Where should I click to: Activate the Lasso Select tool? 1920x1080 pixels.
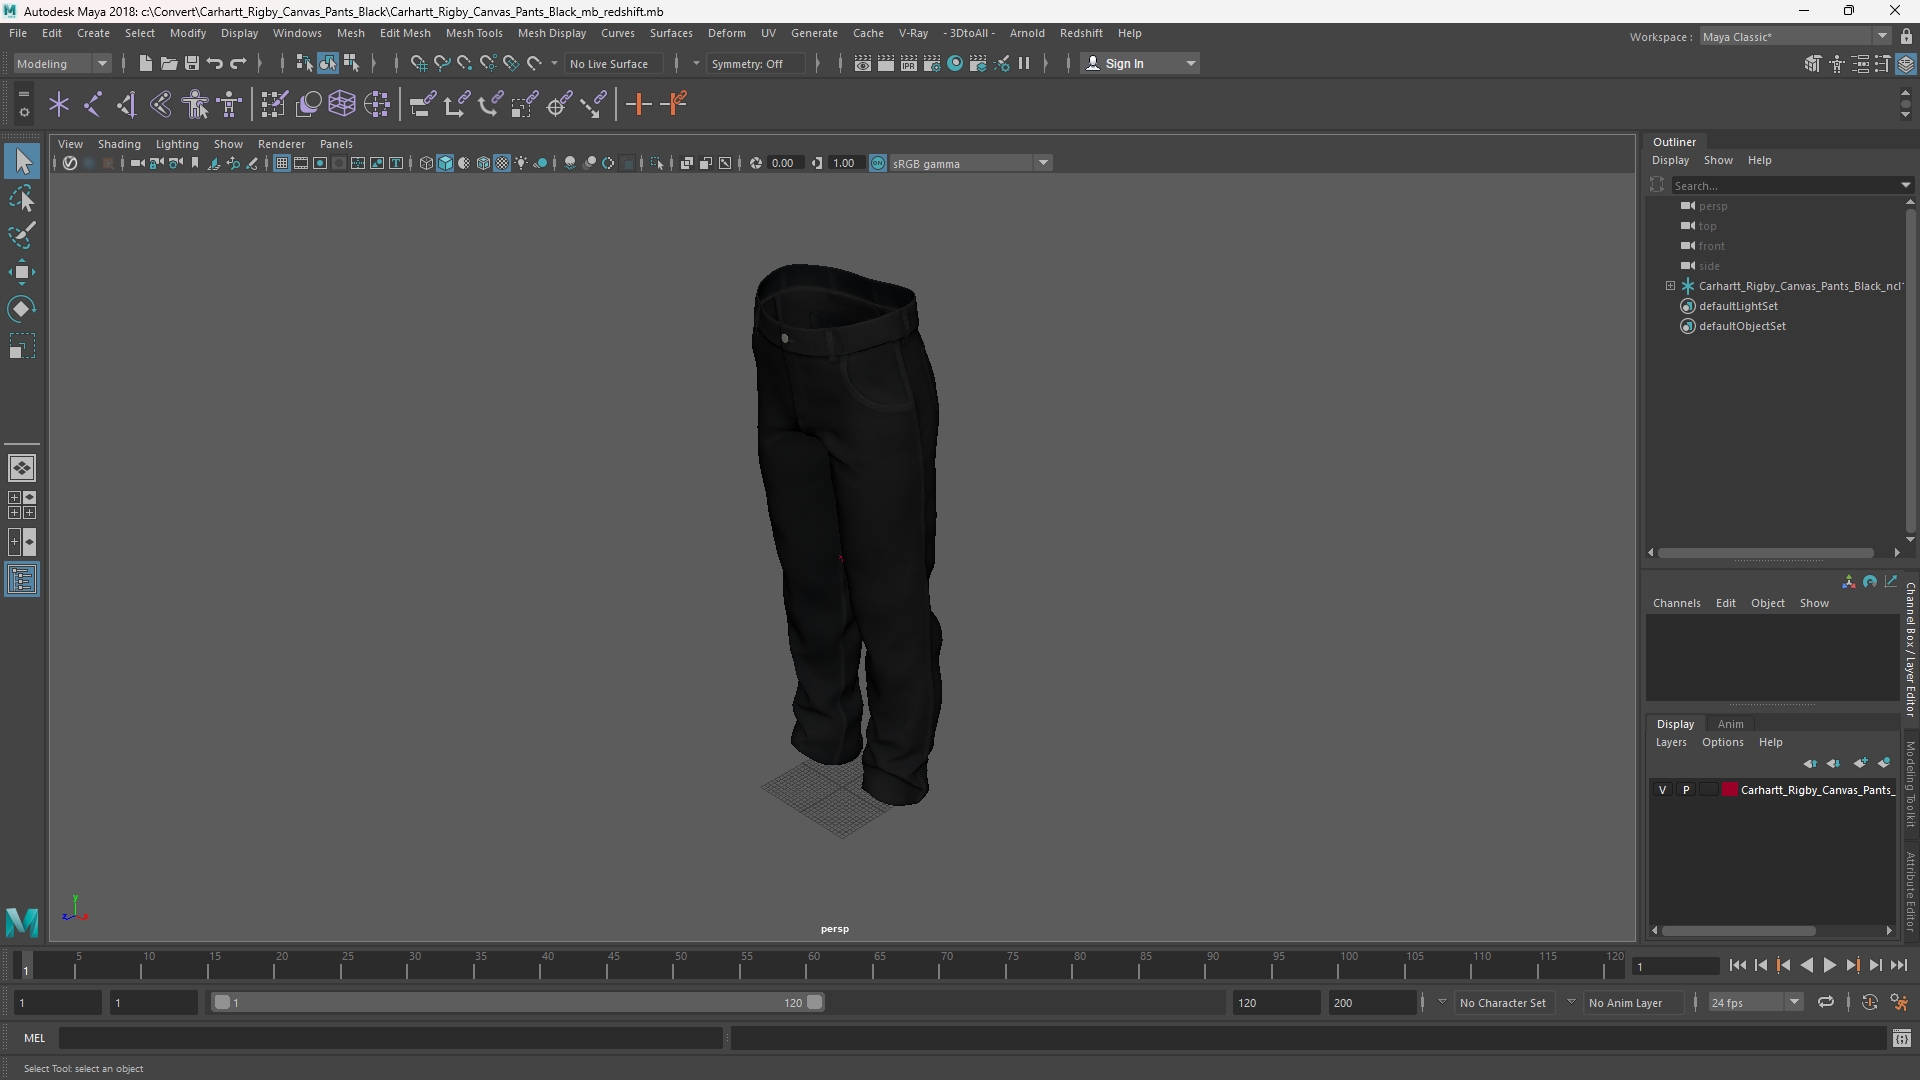tap(22, 199)
